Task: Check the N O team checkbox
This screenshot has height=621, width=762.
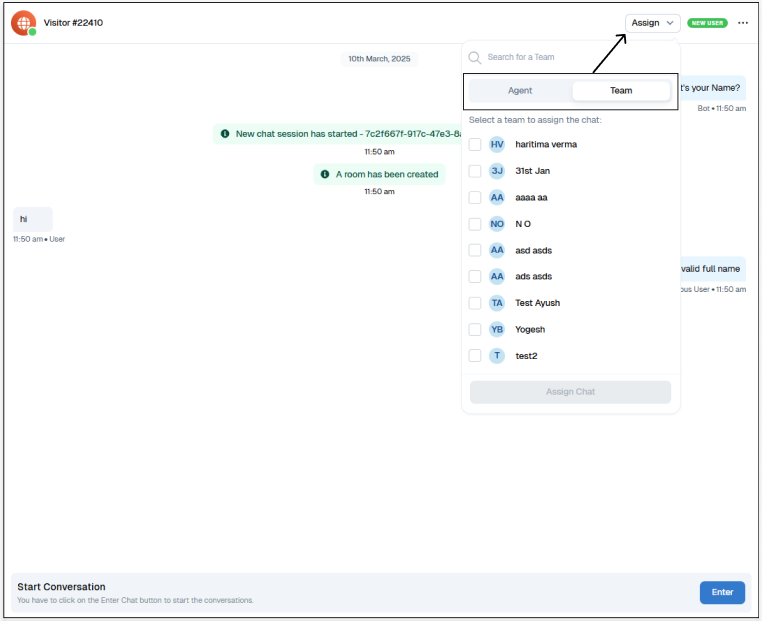Action: pyautogui.click(x=475, y=224)
